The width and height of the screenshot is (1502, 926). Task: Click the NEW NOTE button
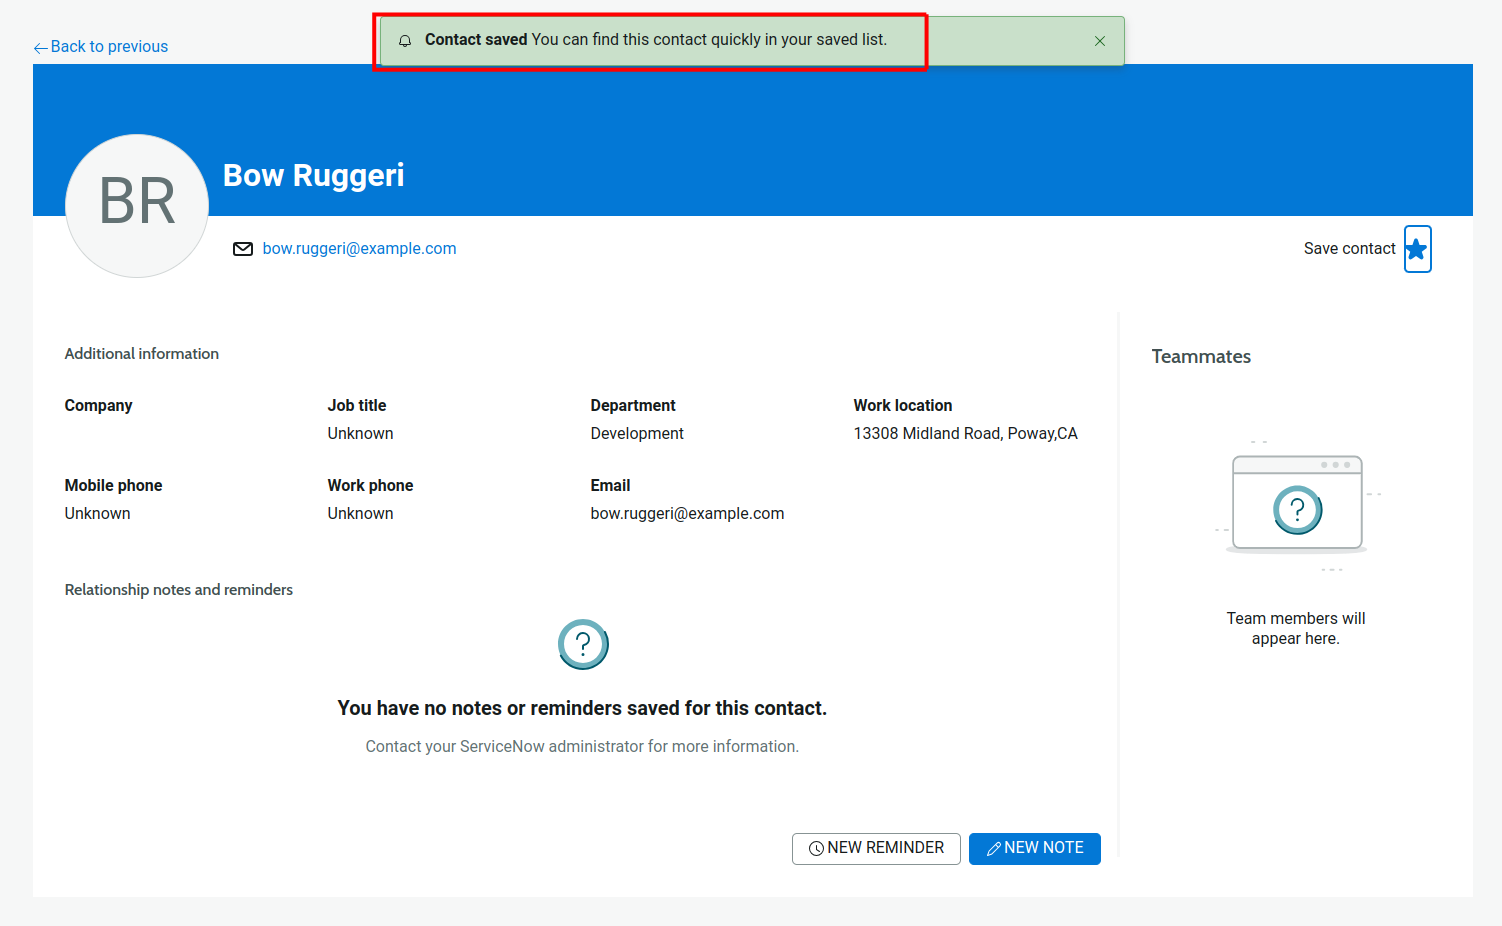tap(1034, 848)
